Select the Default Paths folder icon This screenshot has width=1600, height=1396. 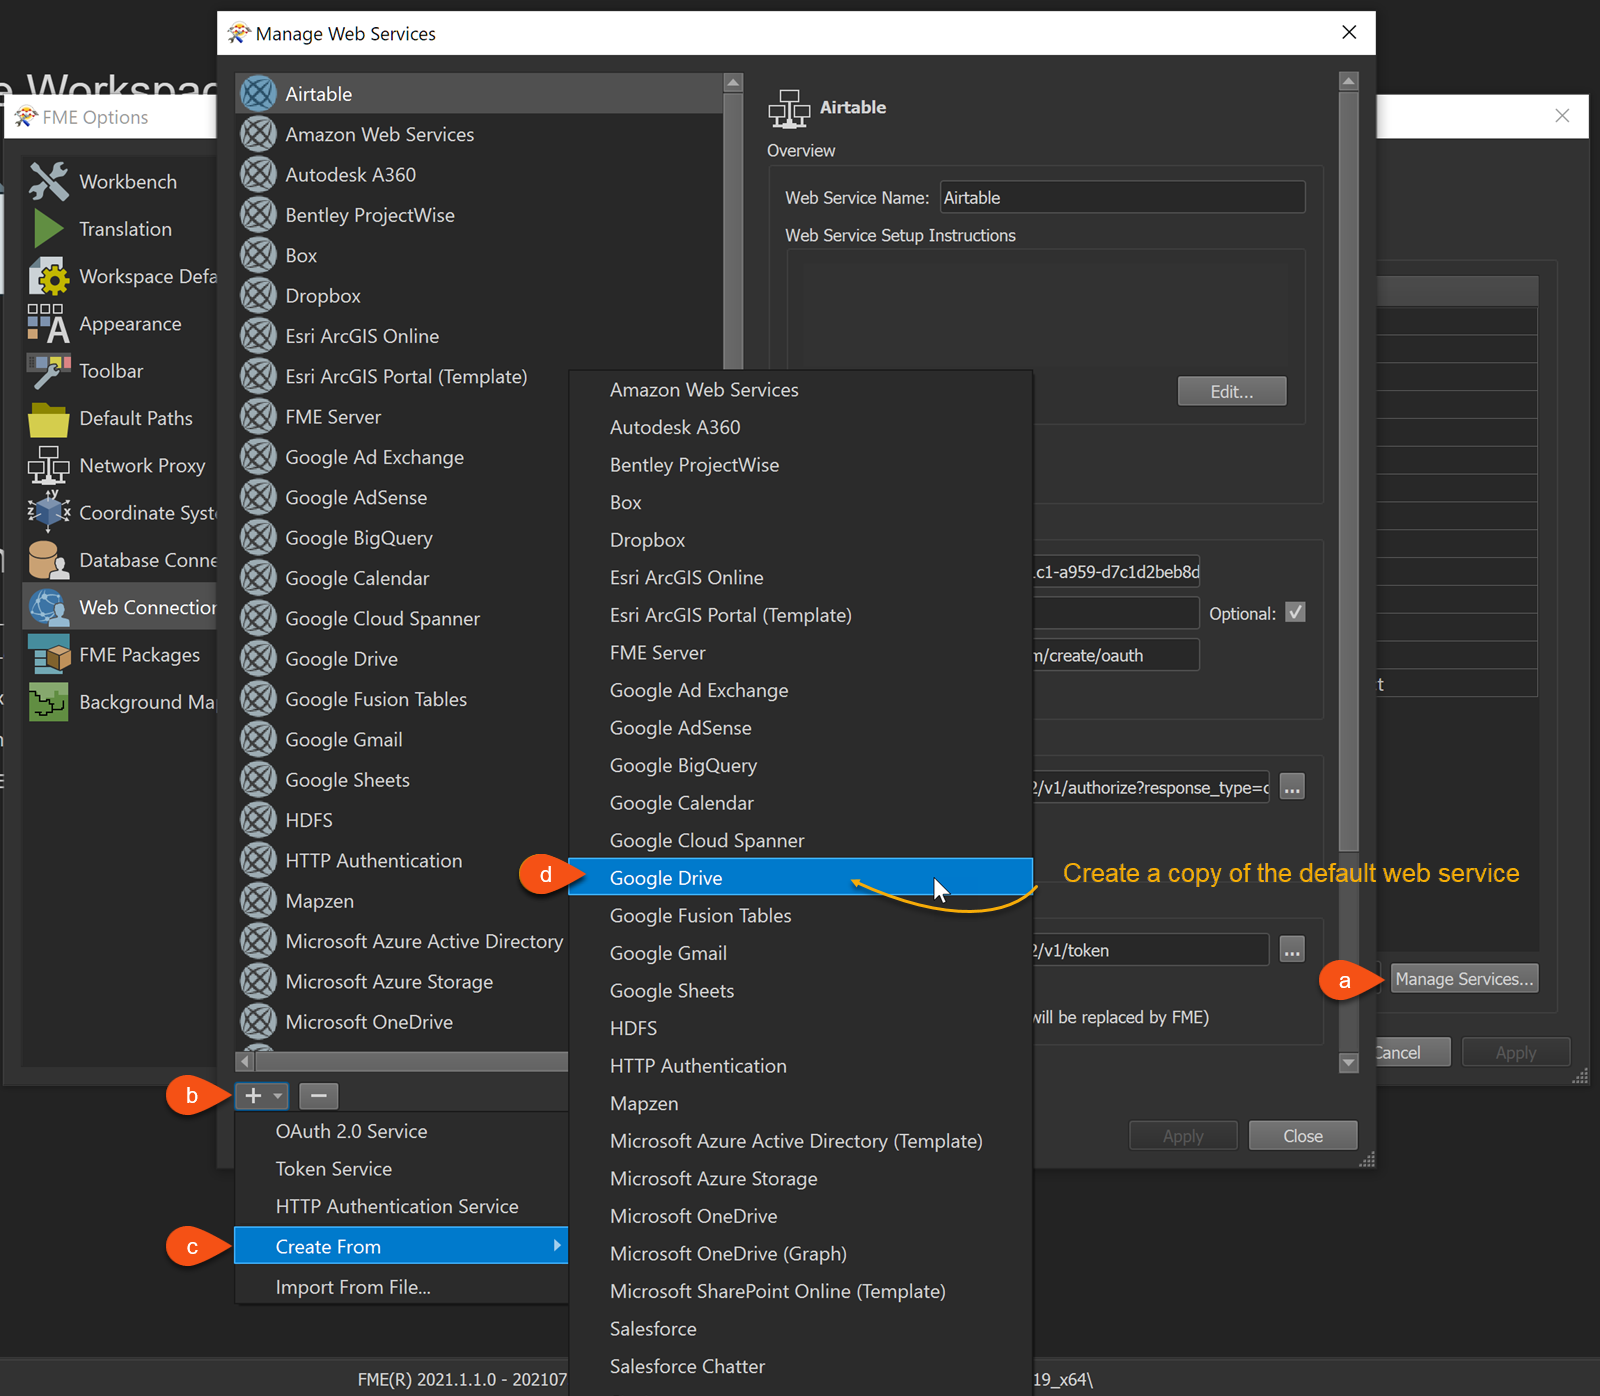[x=48, y=418]
